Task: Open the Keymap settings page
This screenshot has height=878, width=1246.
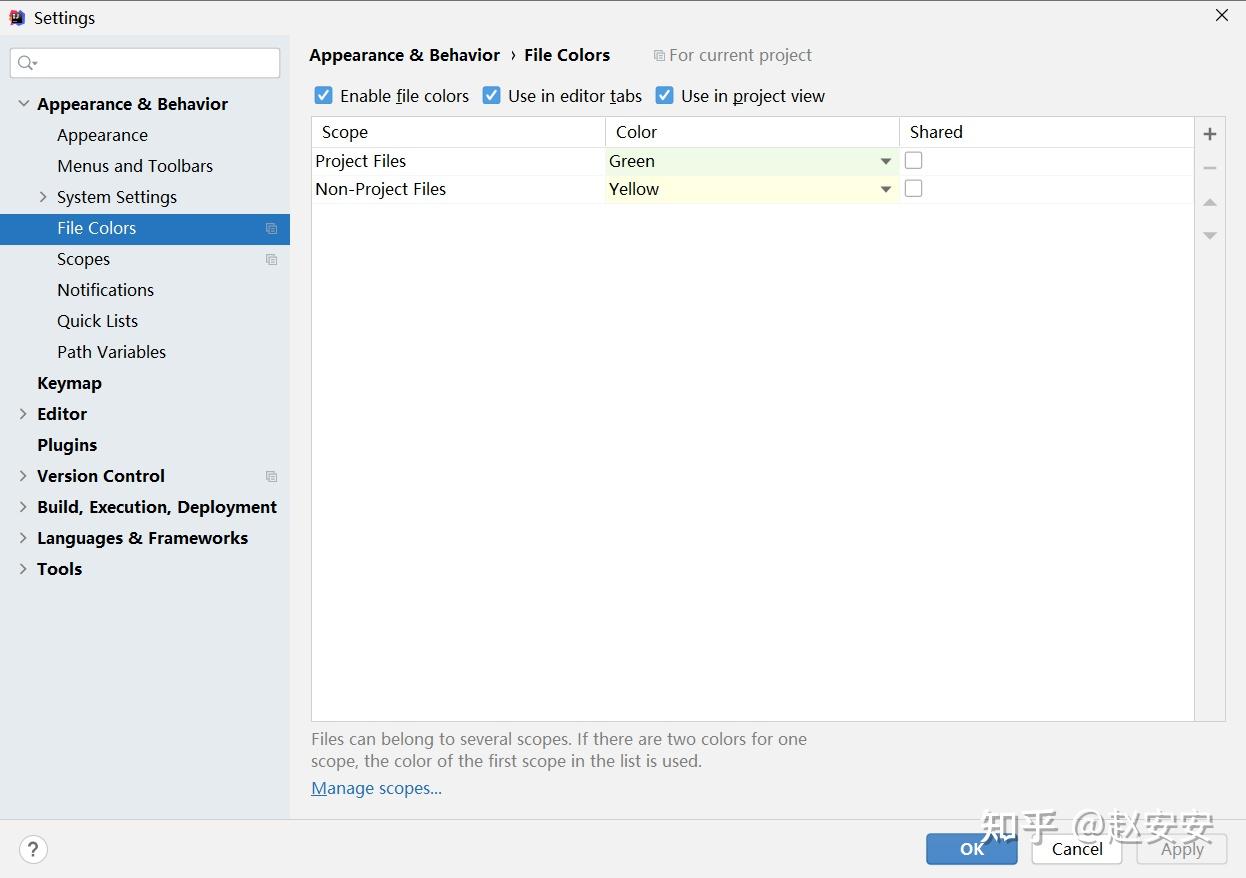Action: pos(69,383)
